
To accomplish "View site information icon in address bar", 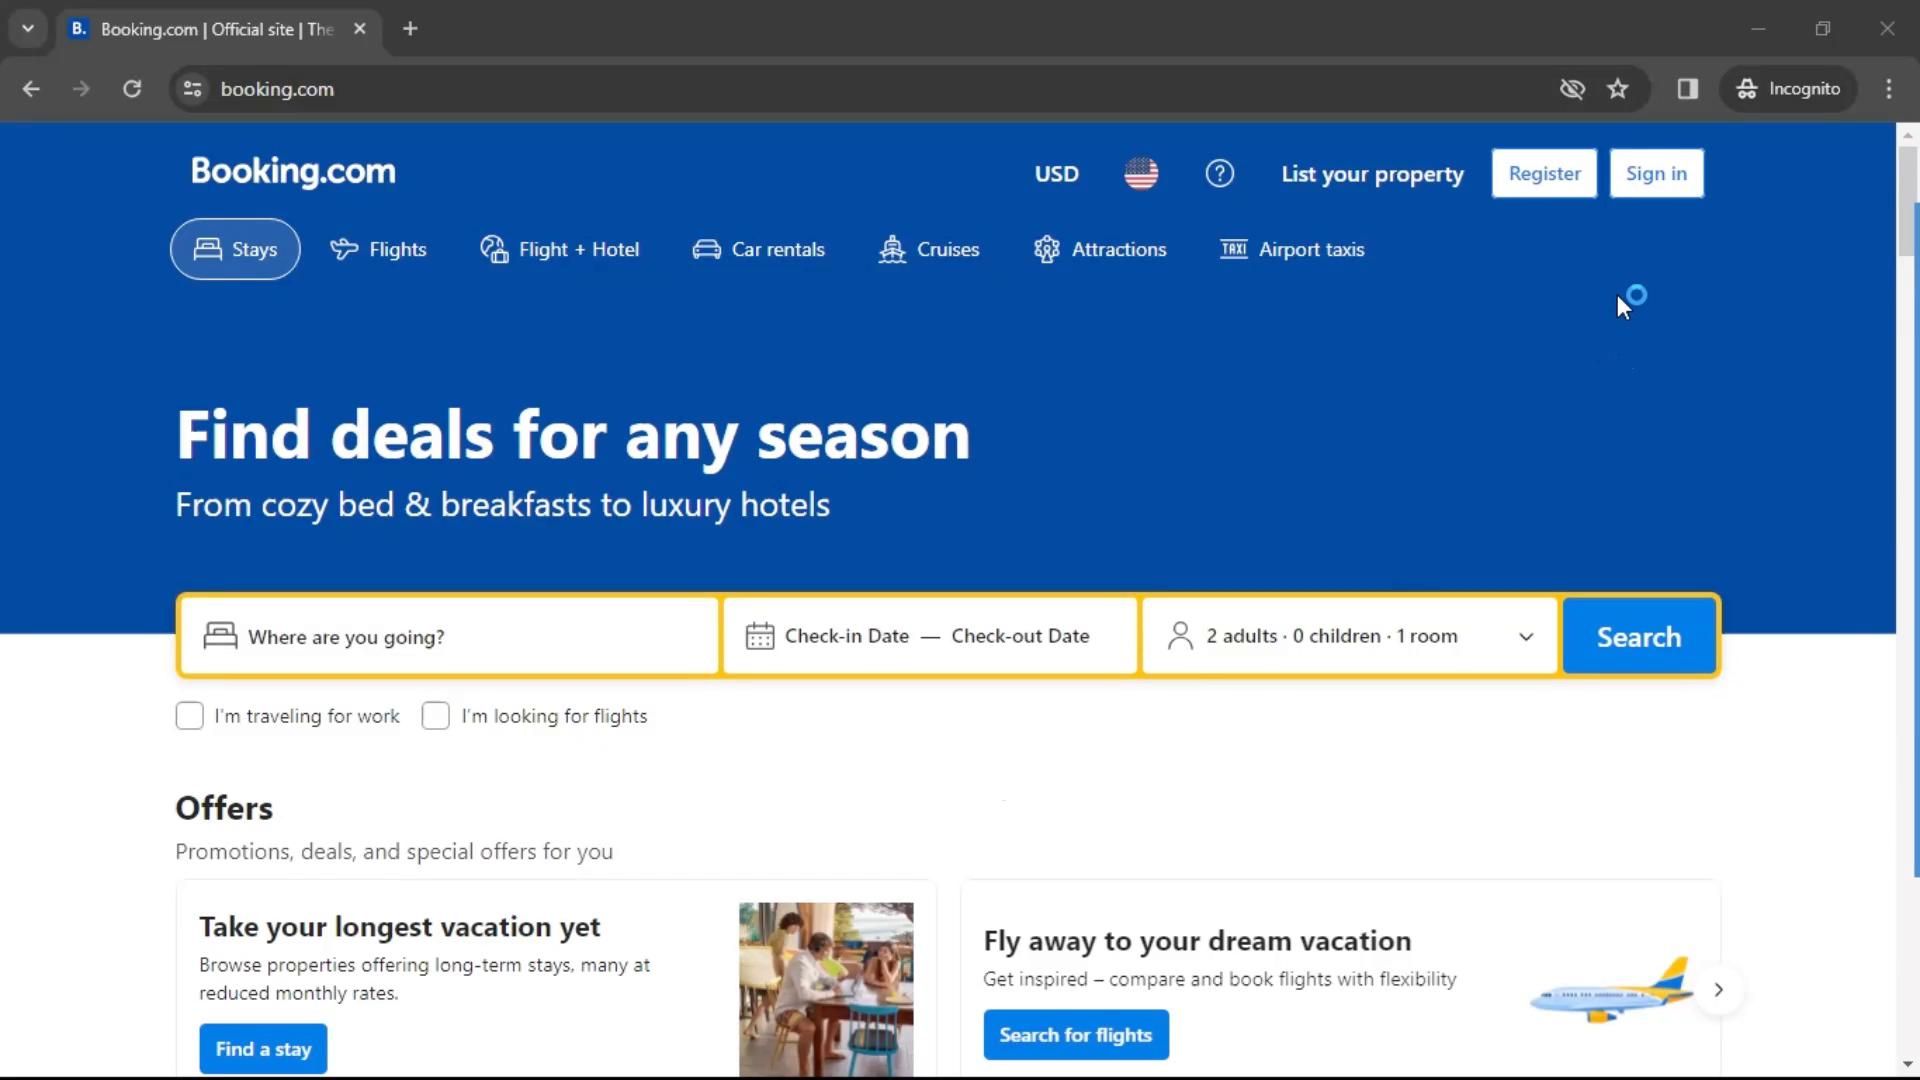I will tap(193, 89).
